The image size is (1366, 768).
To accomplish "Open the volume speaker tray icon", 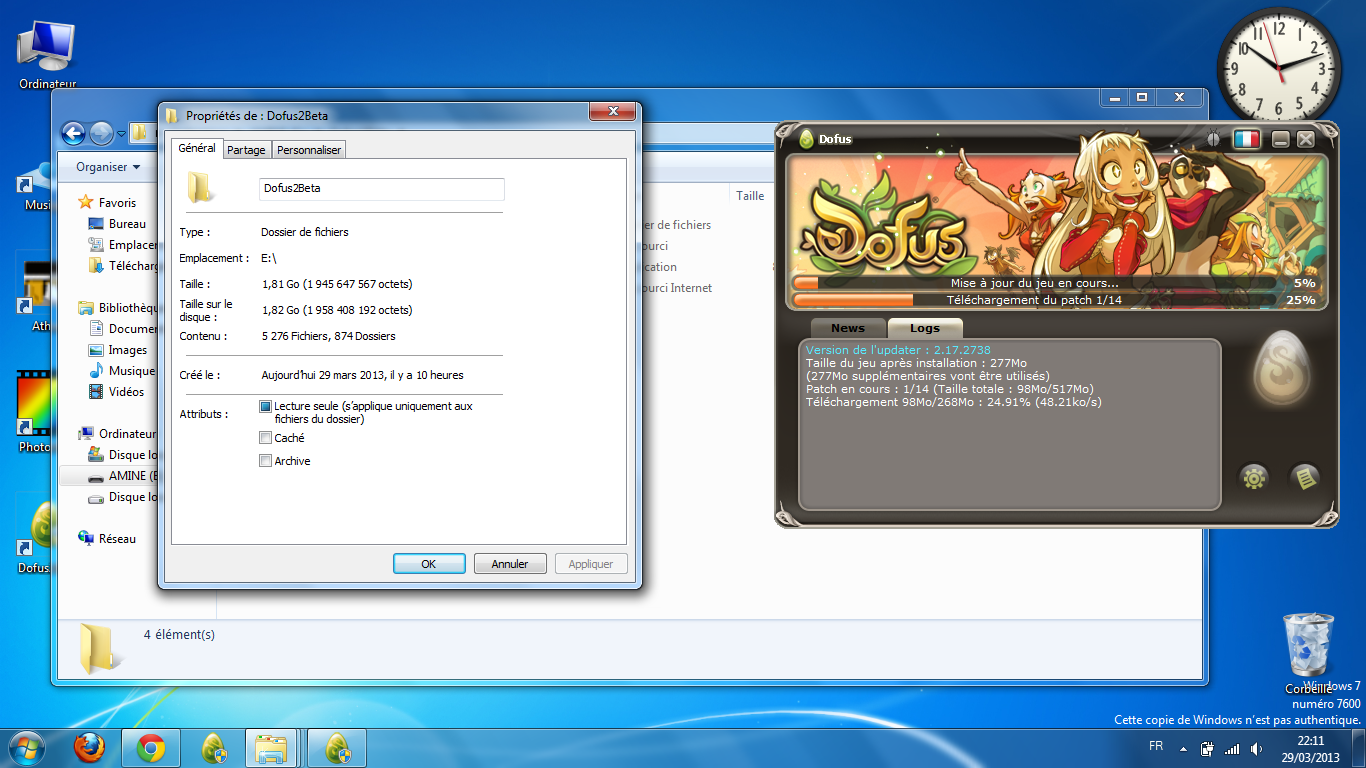I will tap(1255, 748).
